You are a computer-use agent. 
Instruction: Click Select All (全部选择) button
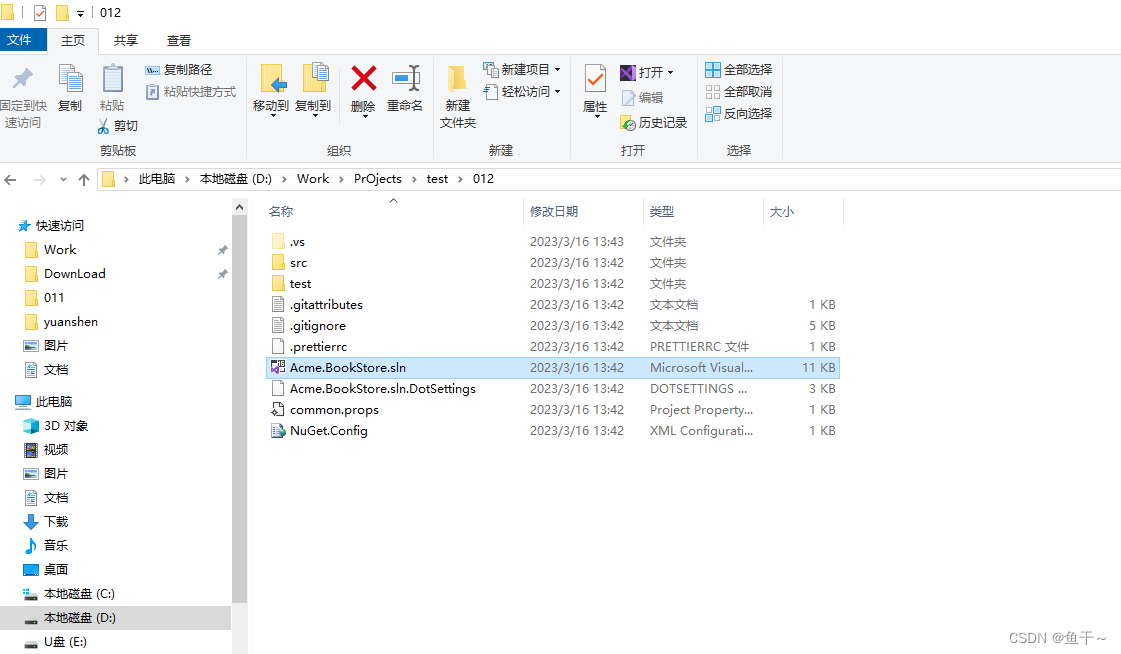click(x=739, y=70)
